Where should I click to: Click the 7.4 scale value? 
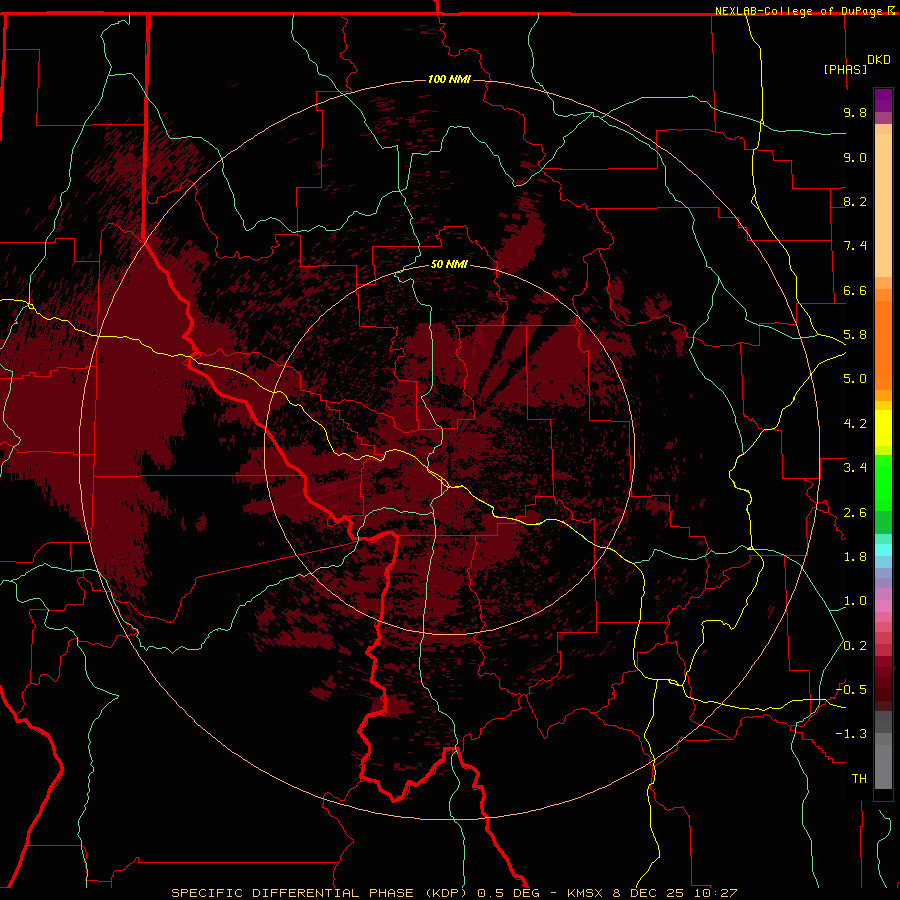(855, 246)
